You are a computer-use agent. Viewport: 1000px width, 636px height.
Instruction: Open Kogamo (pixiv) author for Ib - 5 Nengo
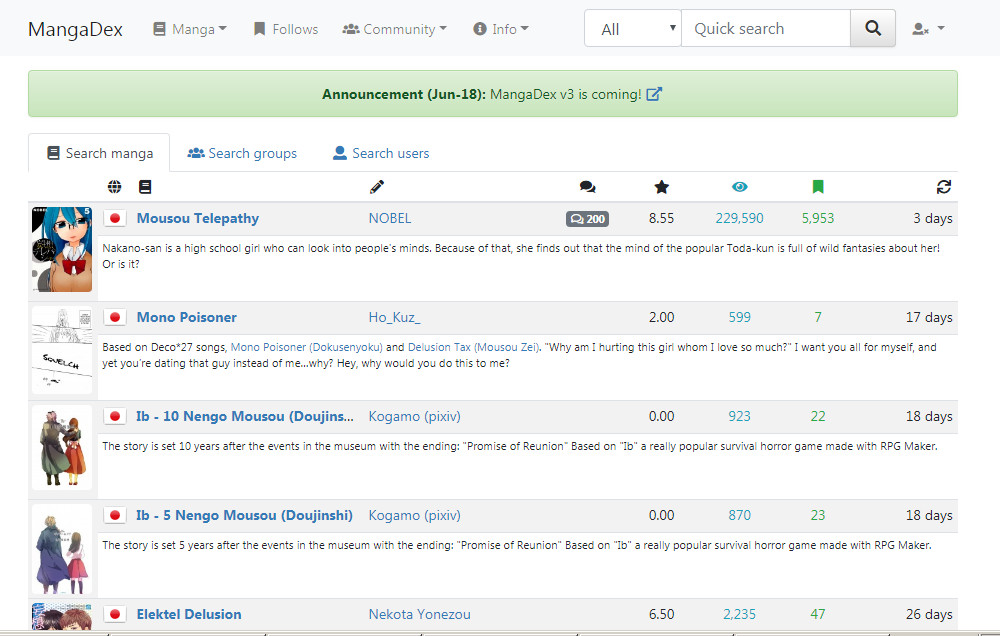point(415,515)
